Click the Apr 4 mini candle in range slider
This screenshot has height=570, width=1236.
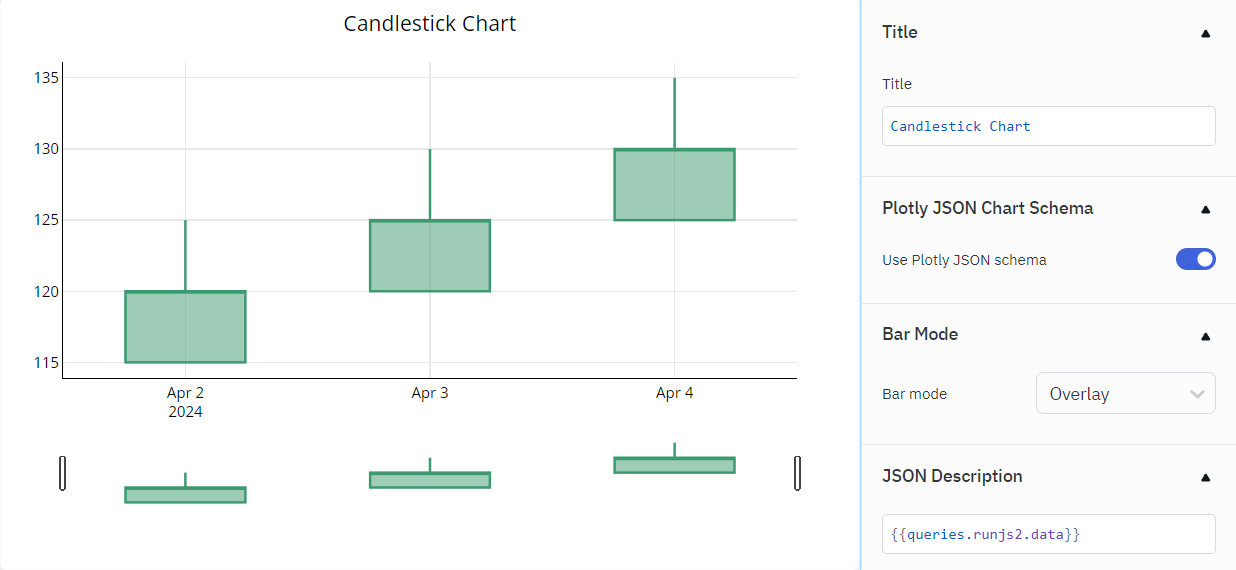(674, 465)
